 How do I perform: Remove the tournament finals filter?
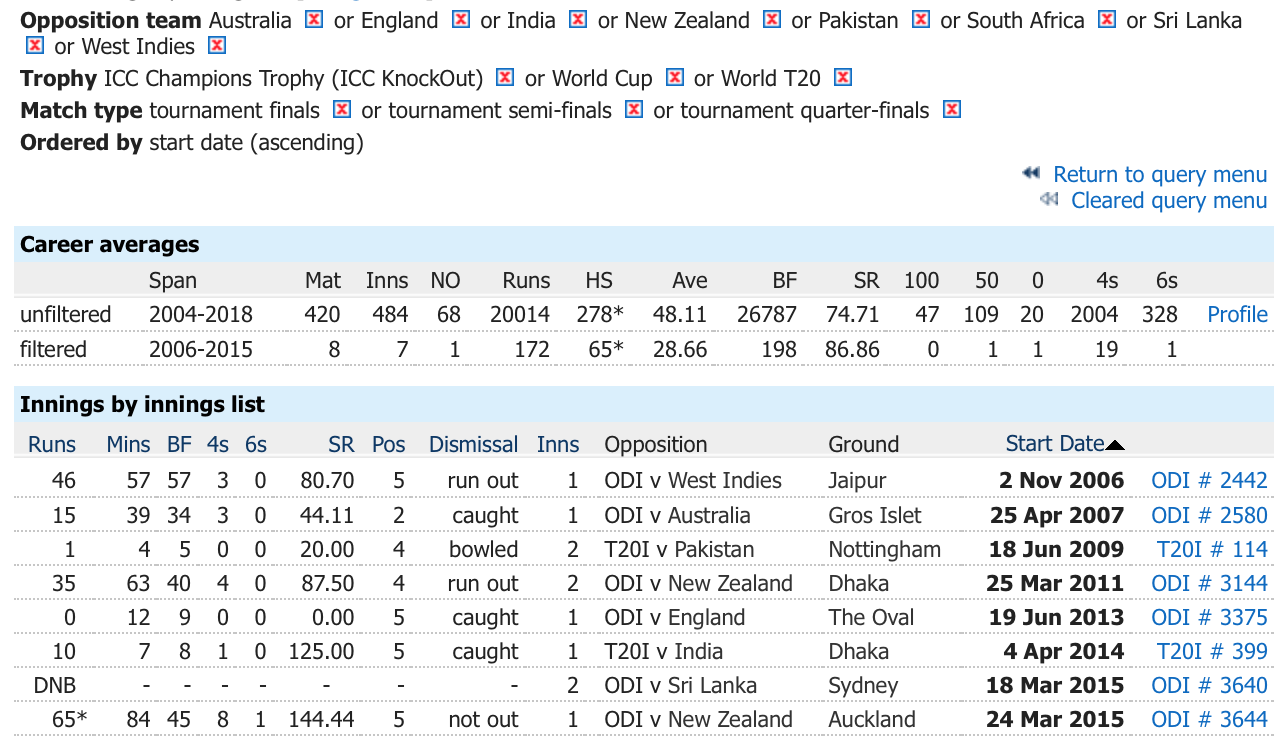click(342, 110)
